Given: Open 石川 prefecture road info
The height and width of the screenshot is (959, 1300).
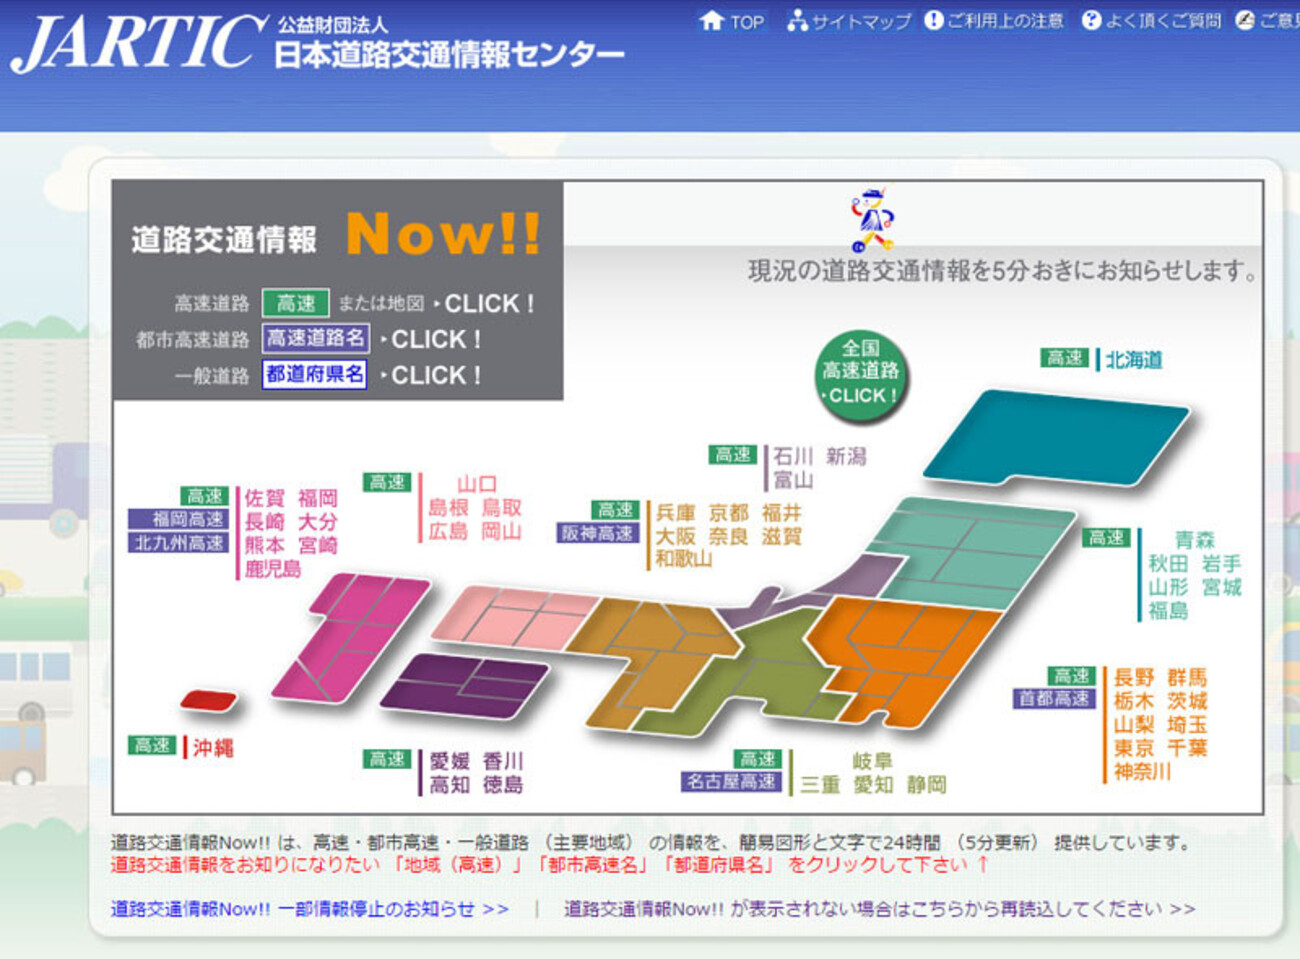Looking at the screenshot, I should [x=793, y=457].
